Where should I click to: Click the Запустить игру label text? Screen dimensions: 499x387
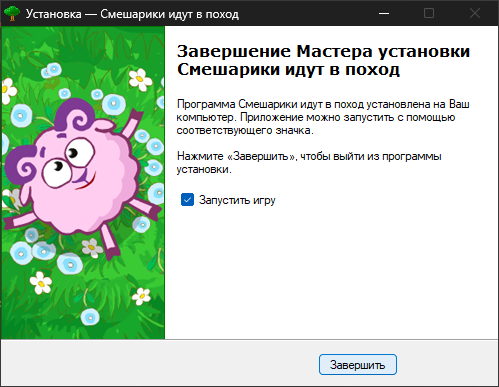237,200
